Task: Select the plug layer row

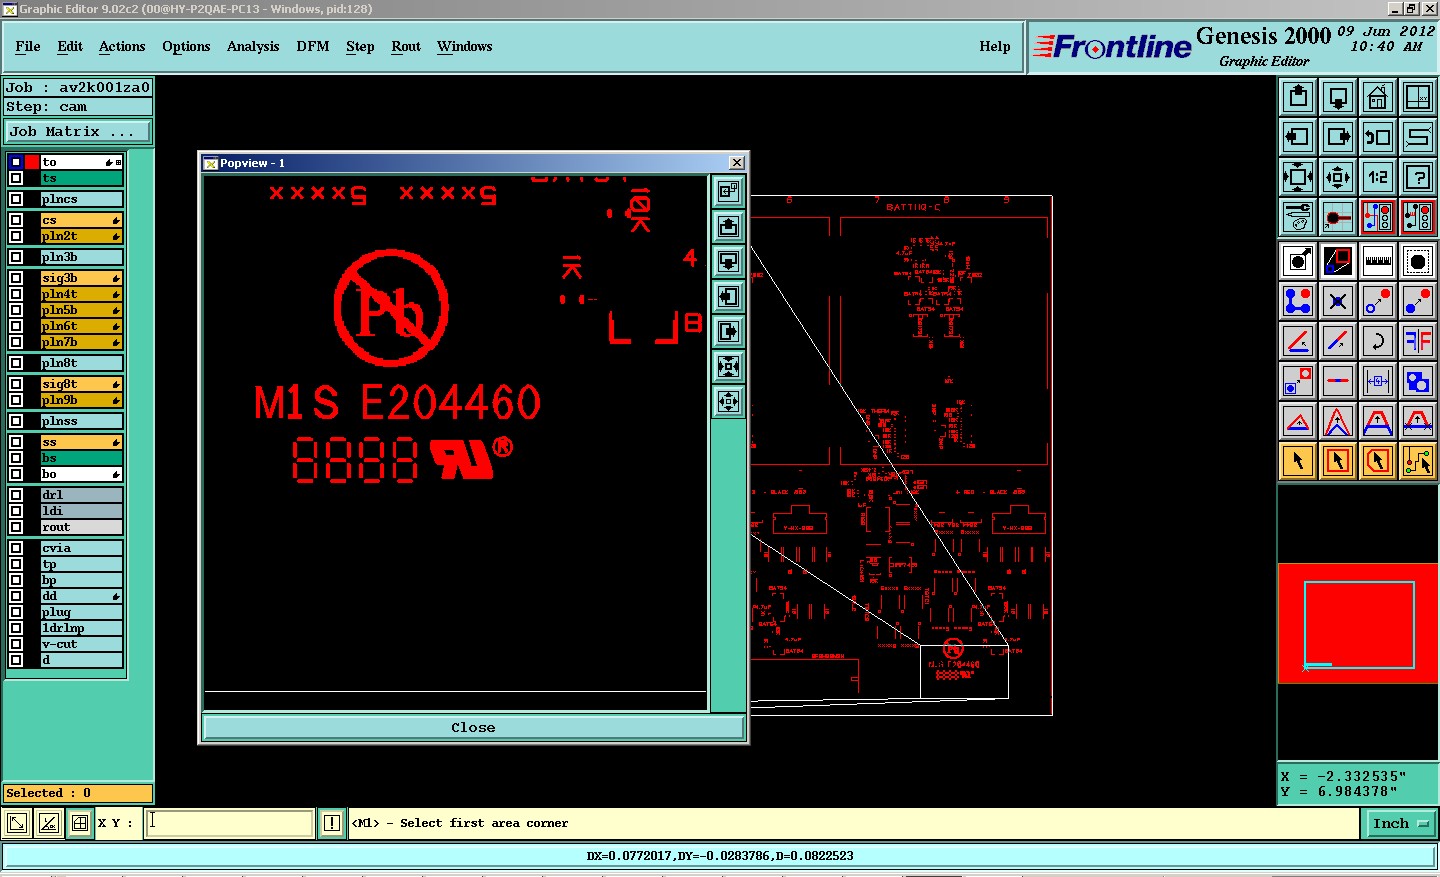Action: [x=81, y=612]
